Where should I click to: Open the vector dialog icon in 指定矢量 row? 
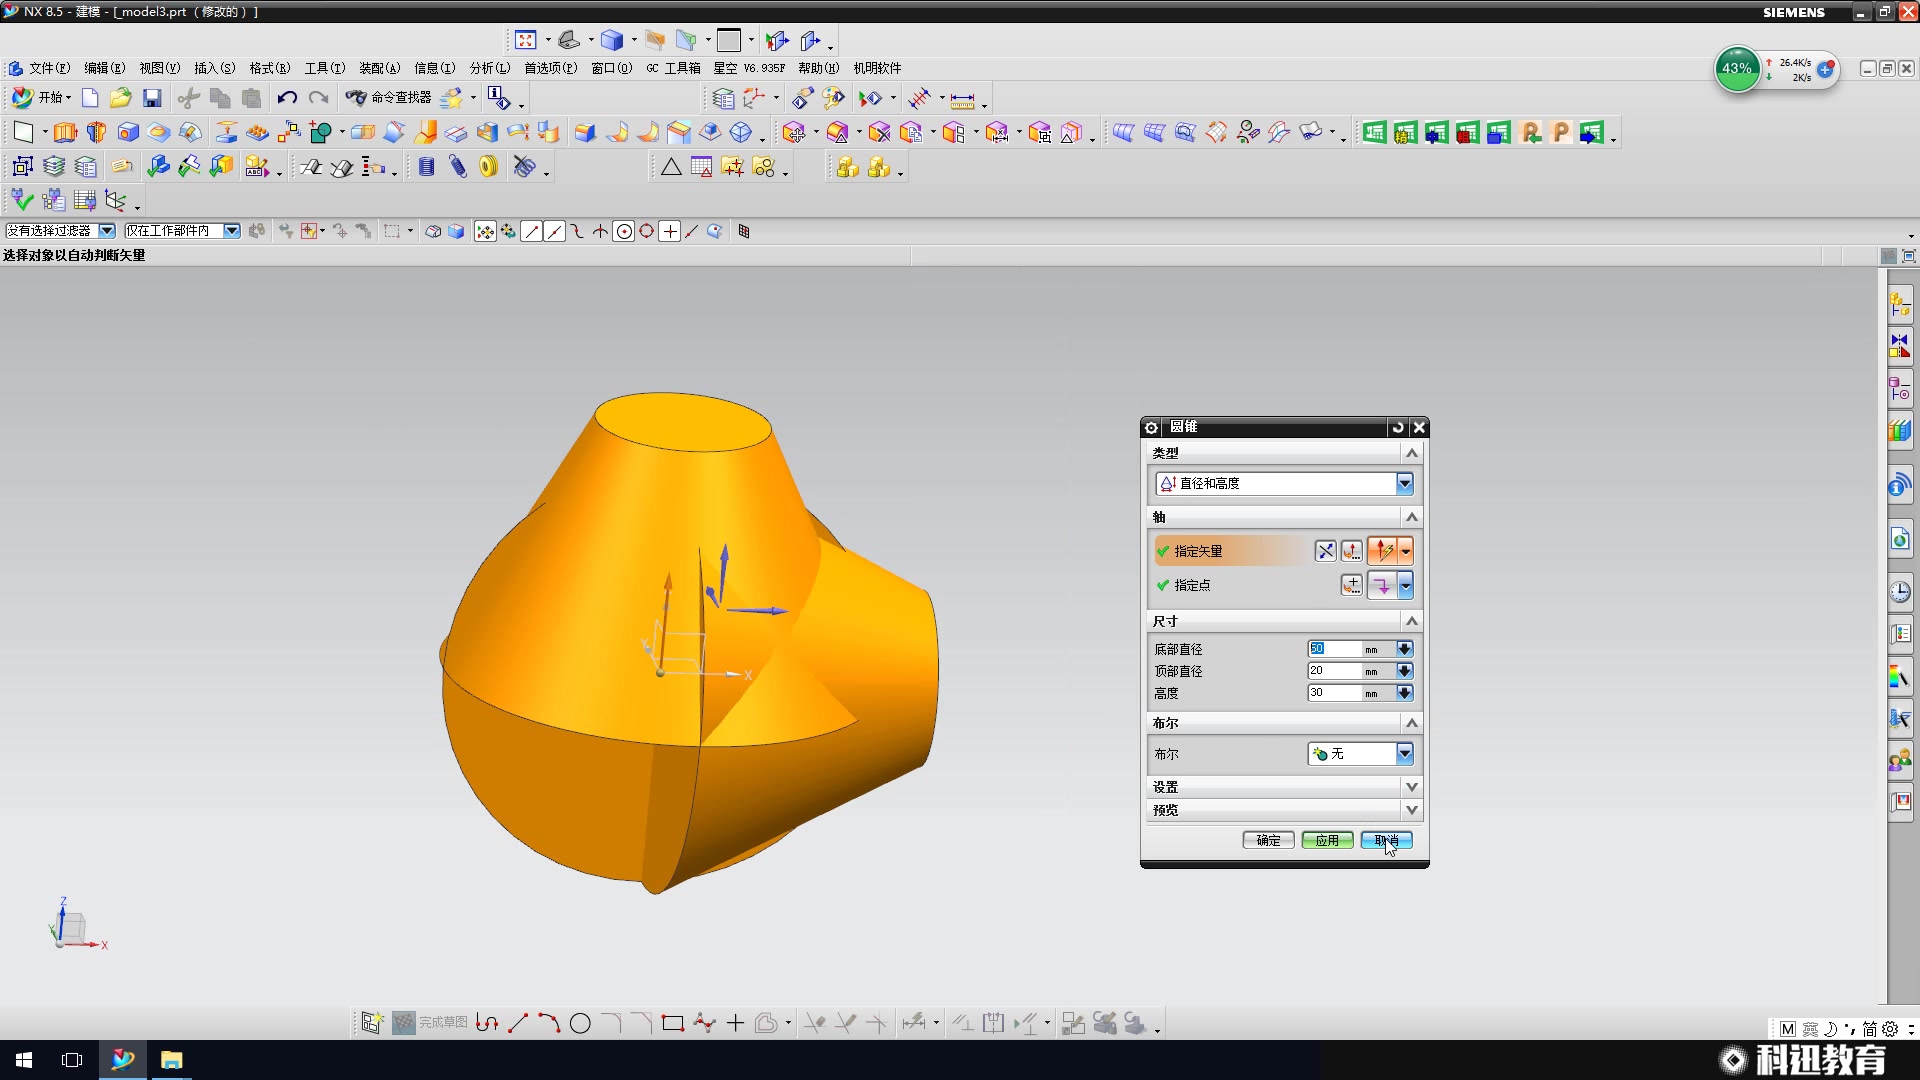pyautogui.click(x=1351, y=551)
